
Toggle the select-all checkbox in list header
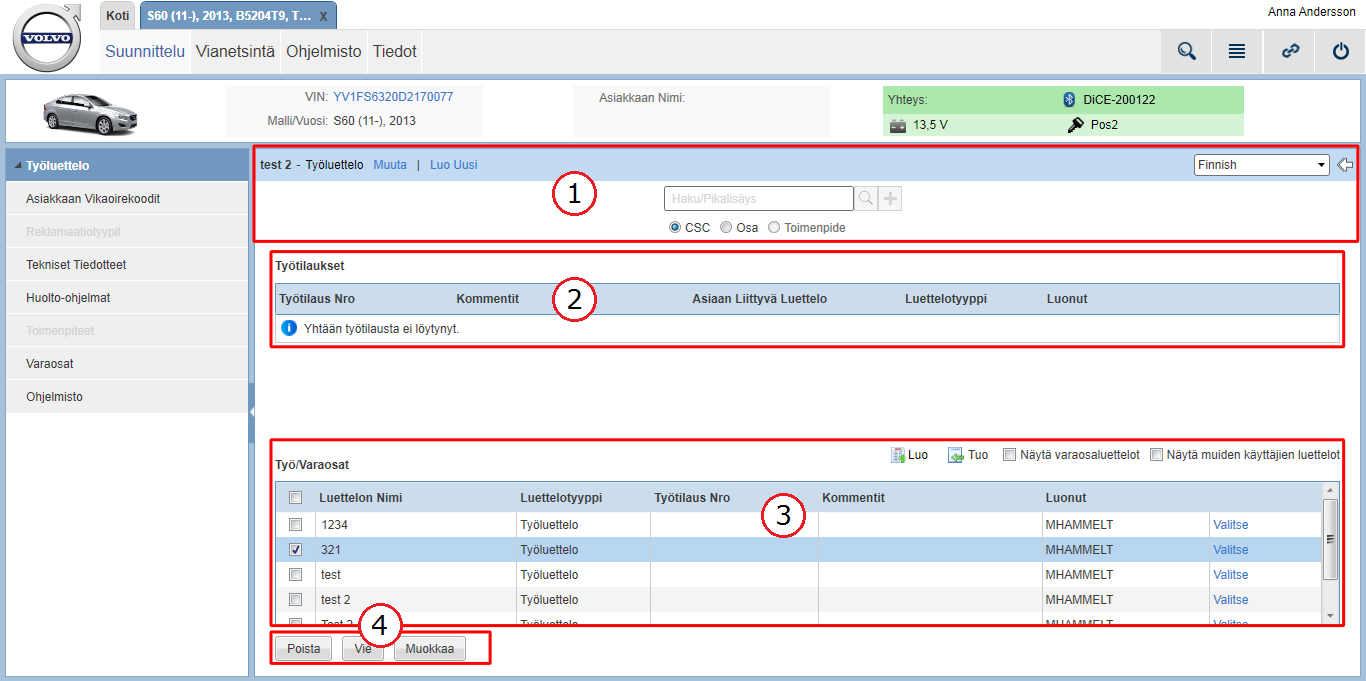(295, 498)
